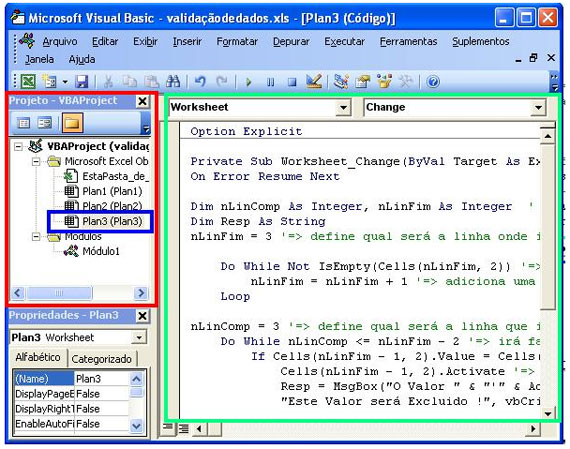This screenshot has height=449, width=570.
Task: Click the Paste clipboard icon
Action: pos(151,81)
